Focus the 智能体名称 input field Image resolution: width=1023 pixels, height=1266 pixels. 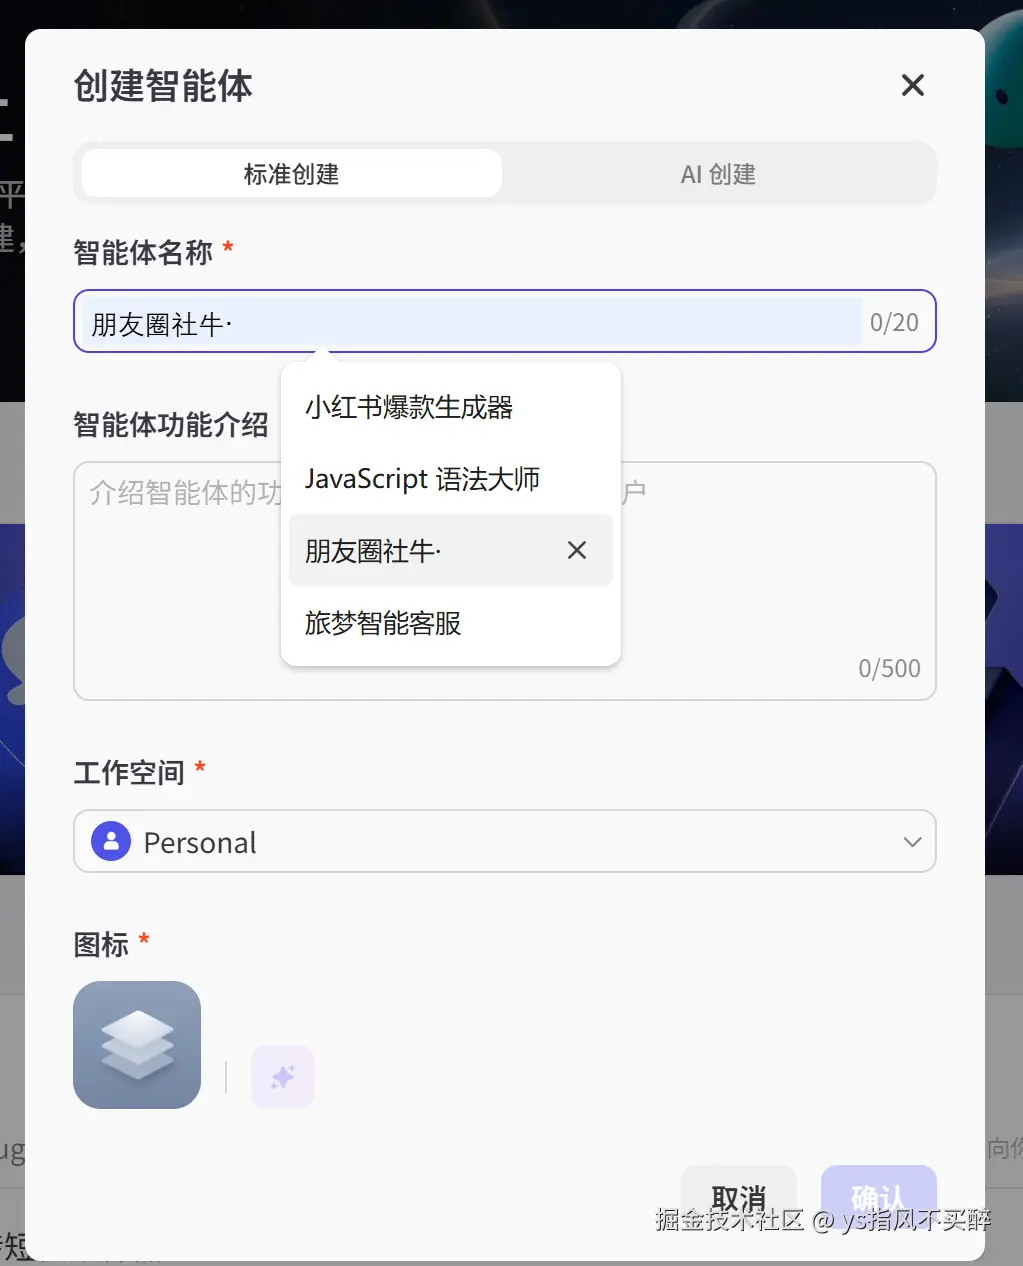tap(505, 321)
